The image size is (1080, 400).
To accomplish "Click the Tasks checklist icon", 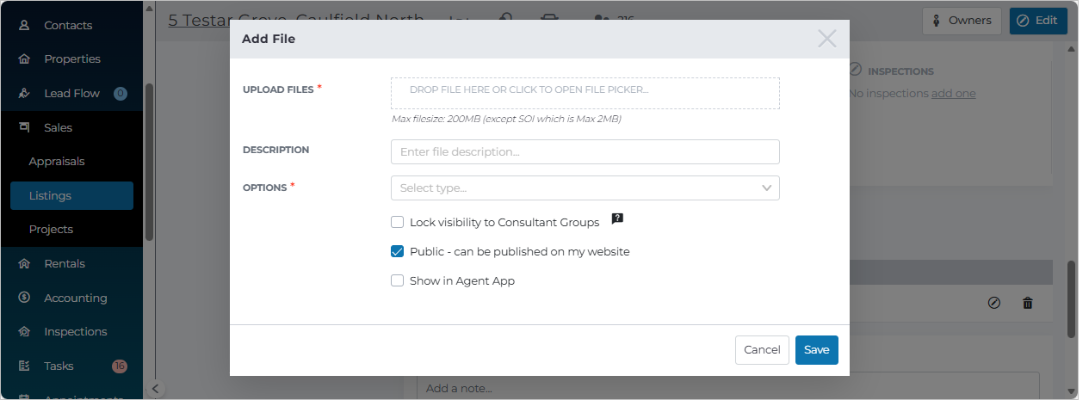I will pos(24,366).
